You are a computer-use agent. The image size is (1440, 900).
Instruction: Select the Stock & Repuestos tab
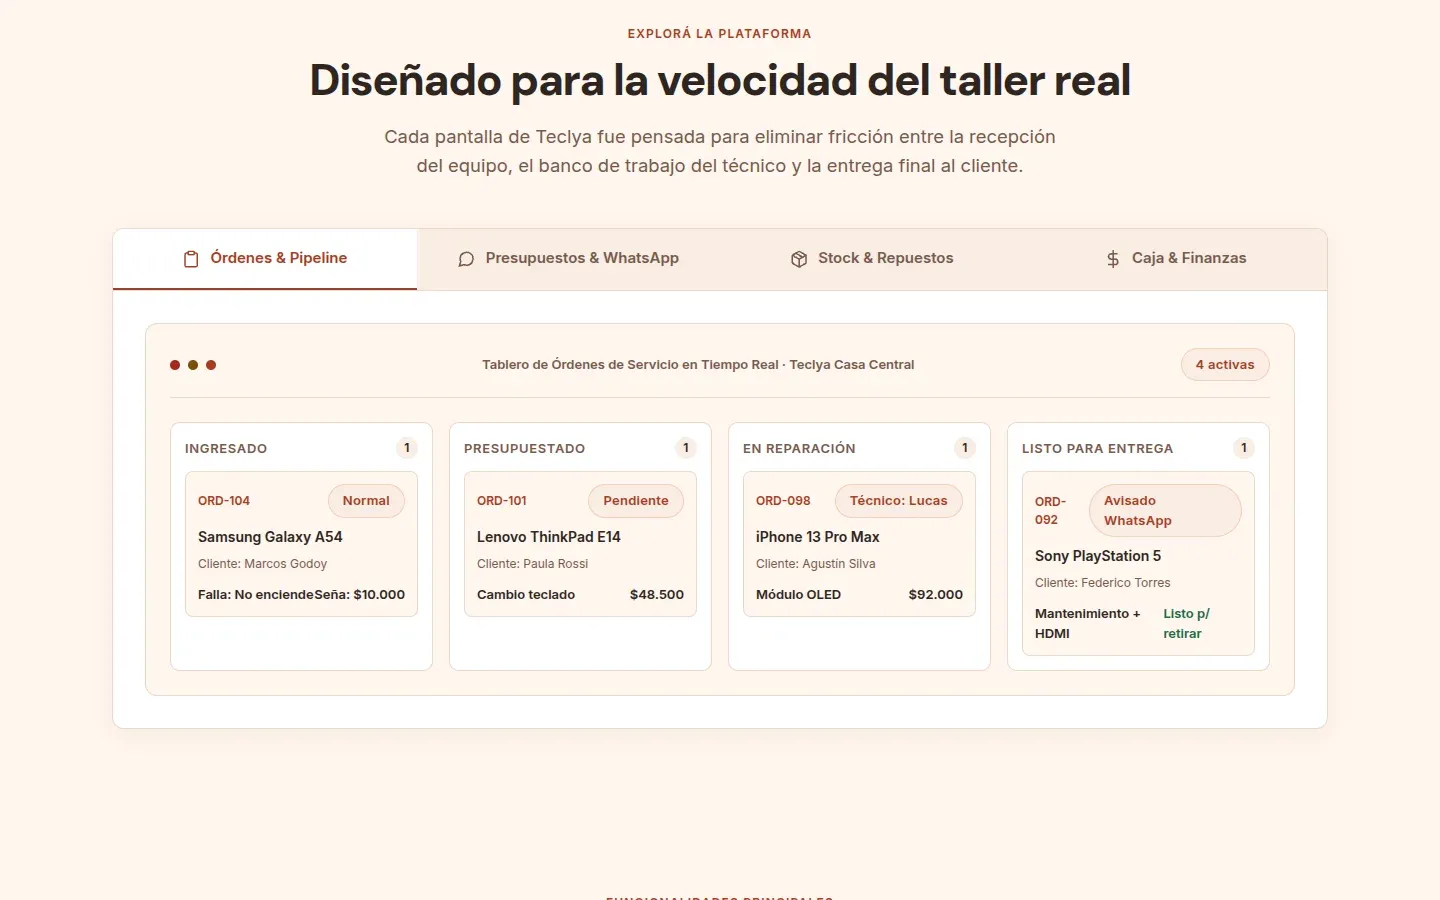pyautogui.click(x=872, y=259)
